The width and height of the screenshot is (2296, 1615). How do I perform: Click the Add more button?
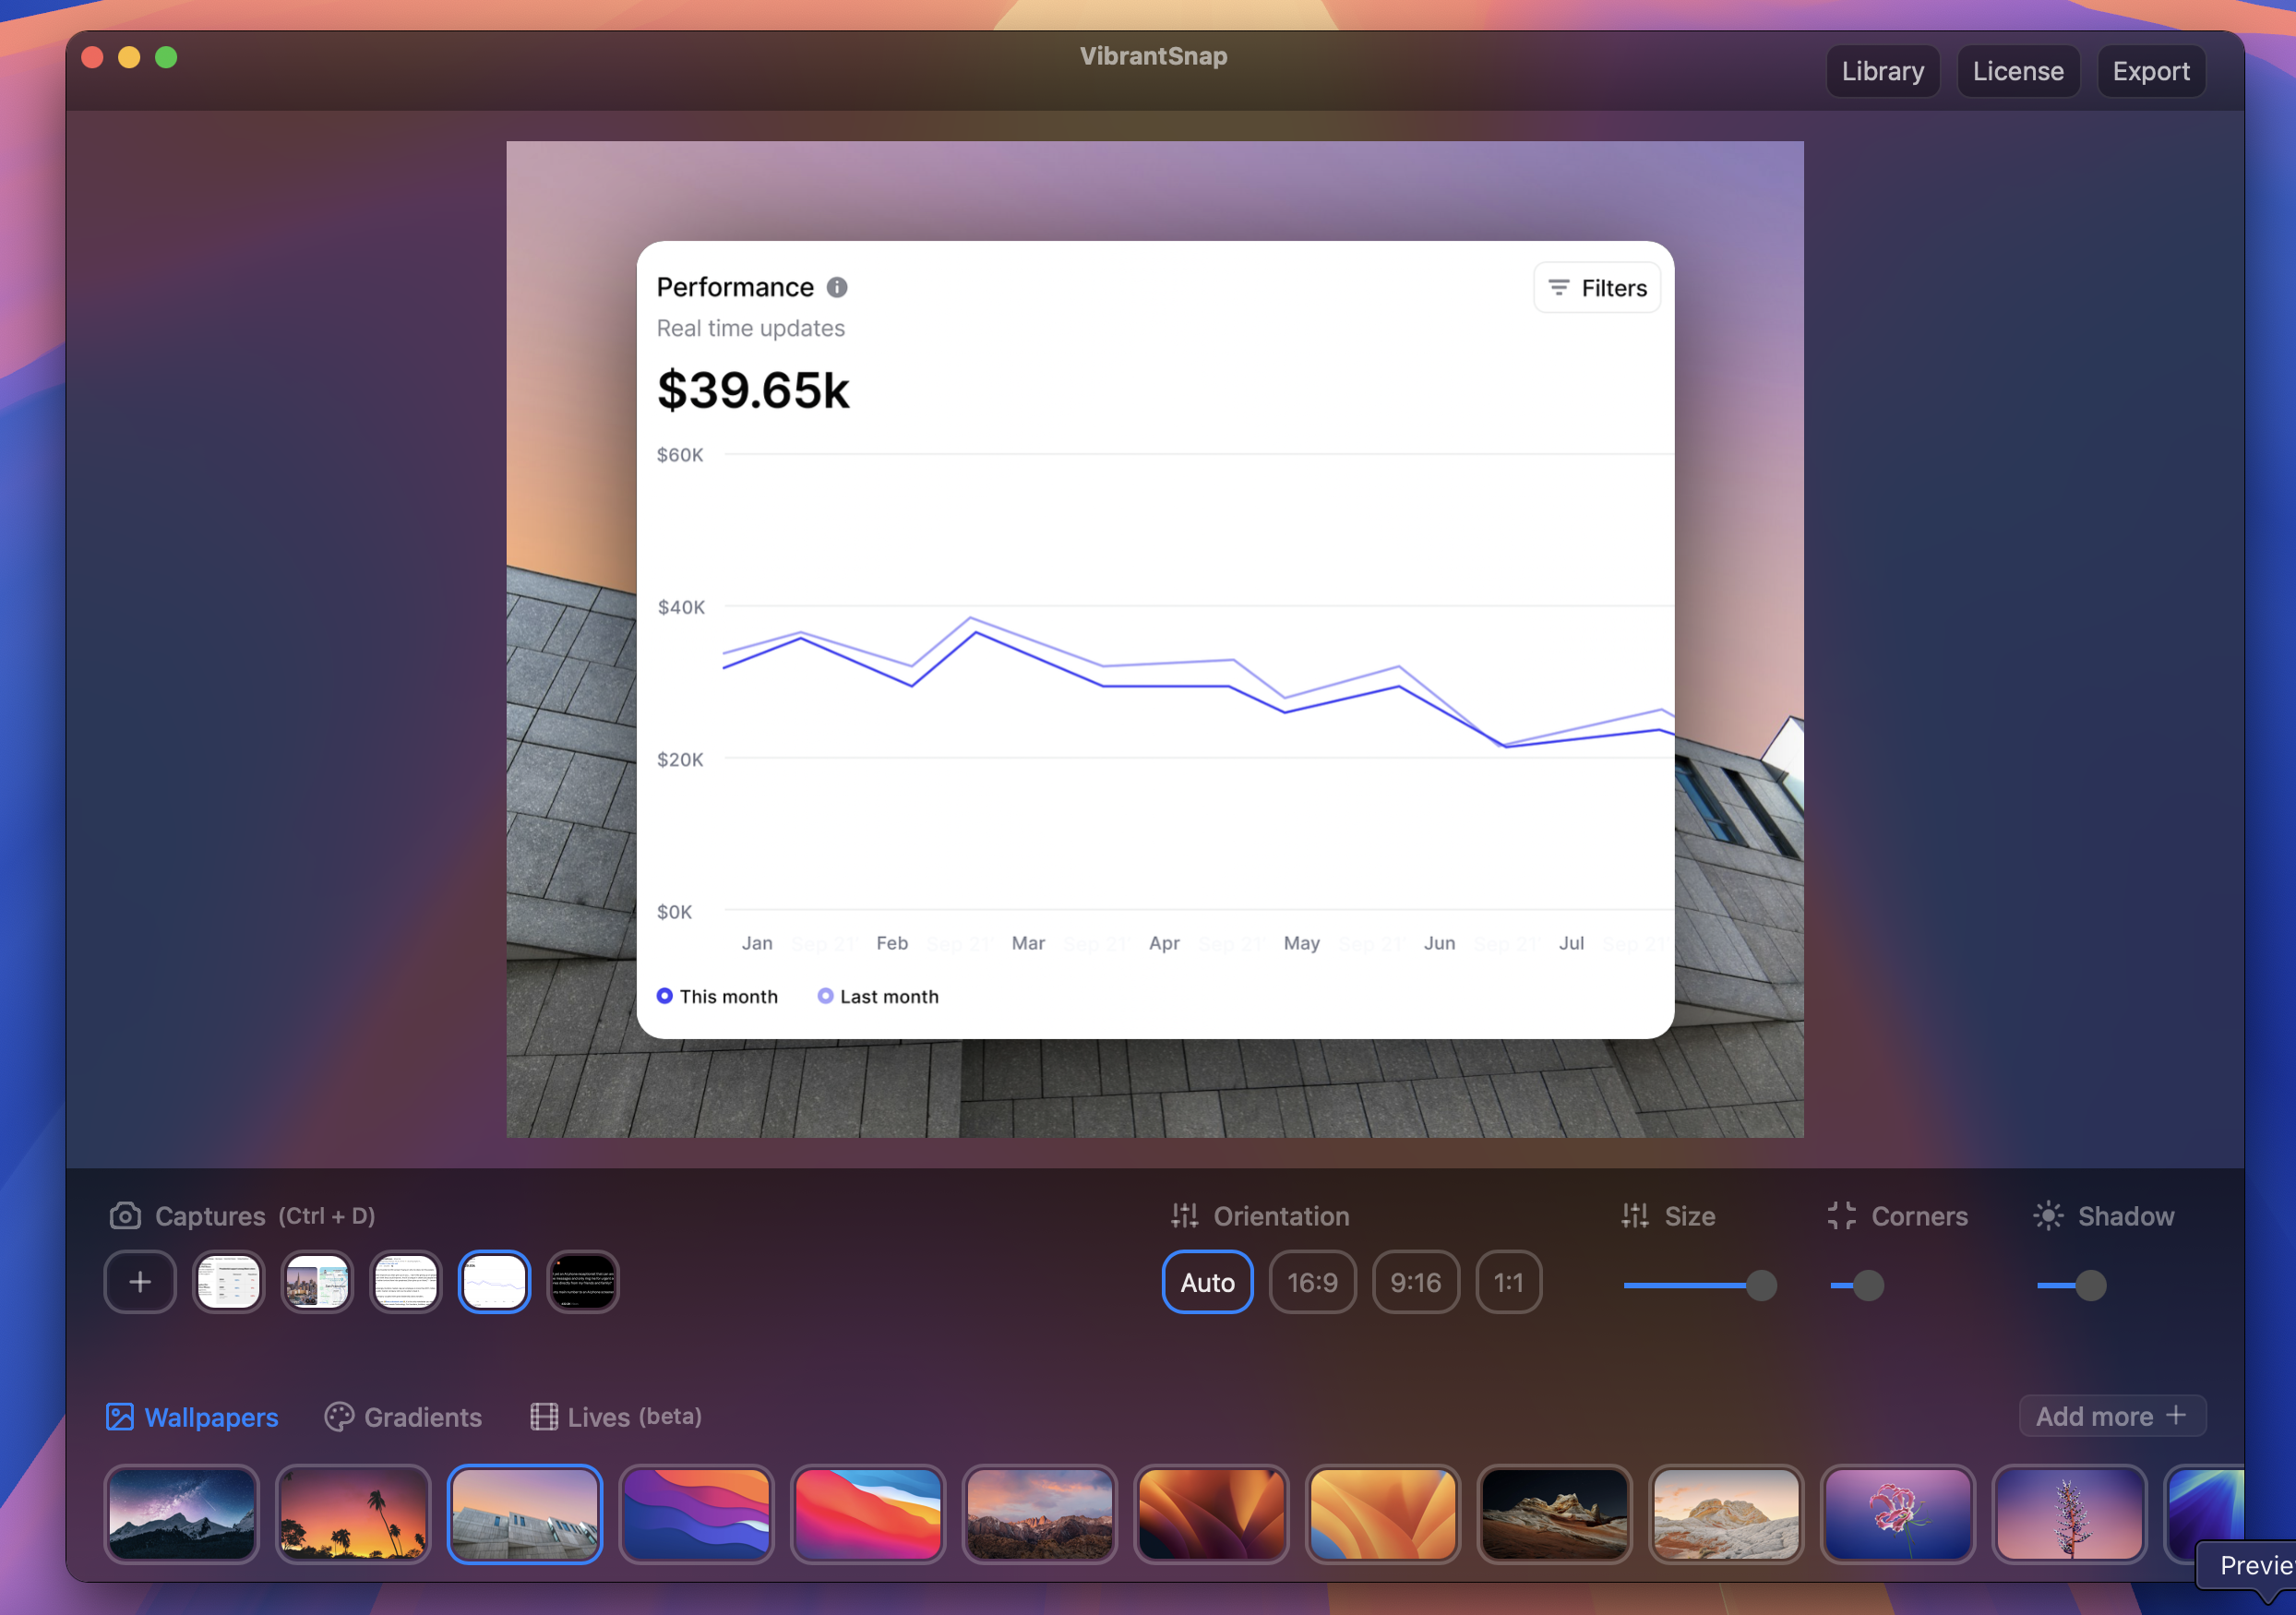coord(2109,1416)
